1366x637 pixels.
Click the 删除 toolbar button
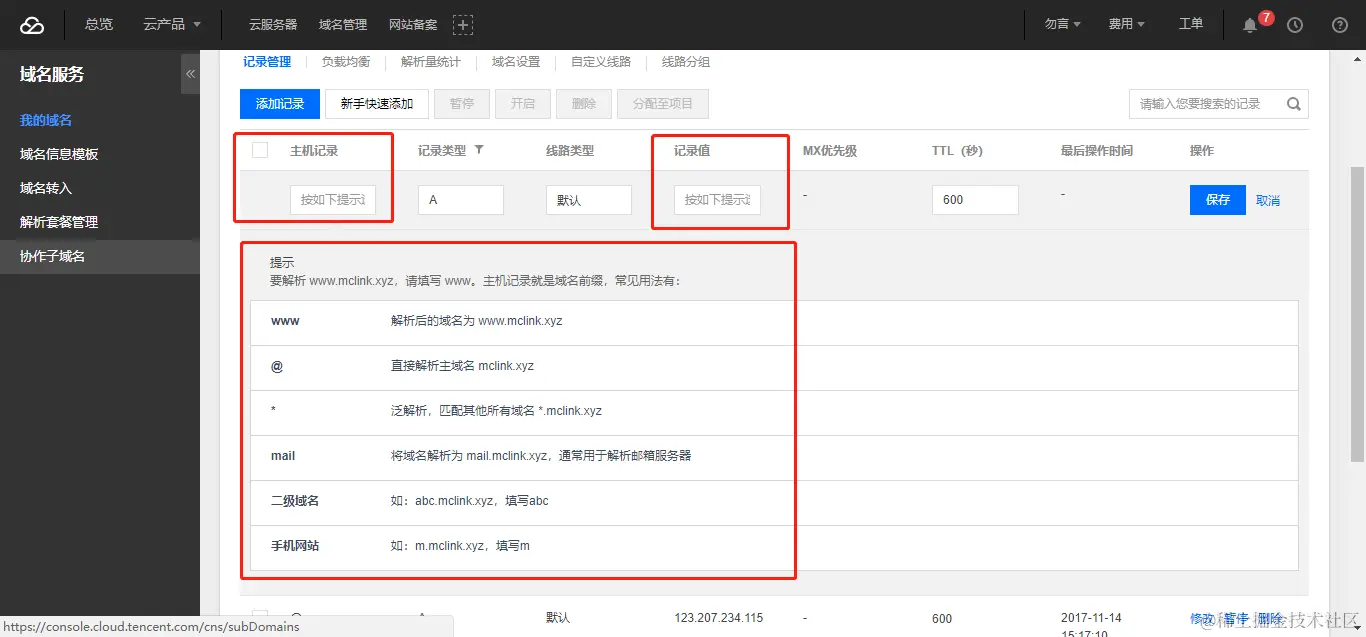pyautogui.click(x=584, y=104)
